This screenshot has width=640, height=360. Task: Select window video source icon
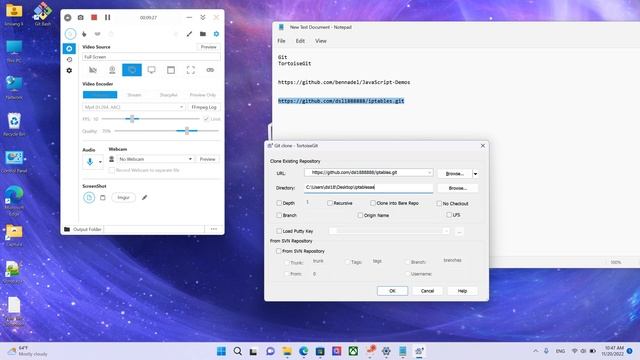click(x=171, y=70)
